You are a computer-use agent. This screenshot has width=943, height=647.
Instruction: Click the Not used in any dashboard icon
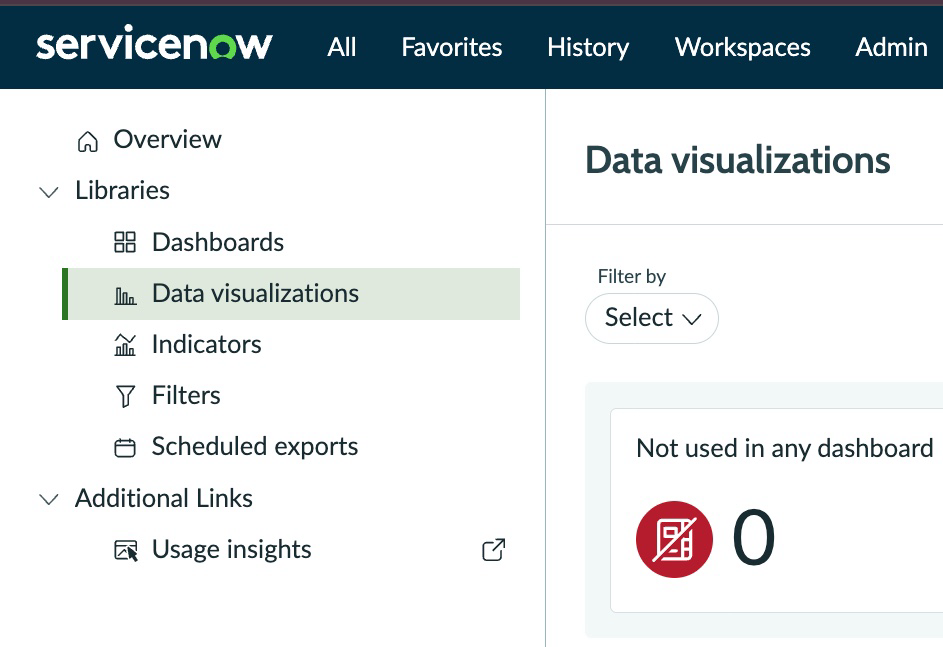674,539
